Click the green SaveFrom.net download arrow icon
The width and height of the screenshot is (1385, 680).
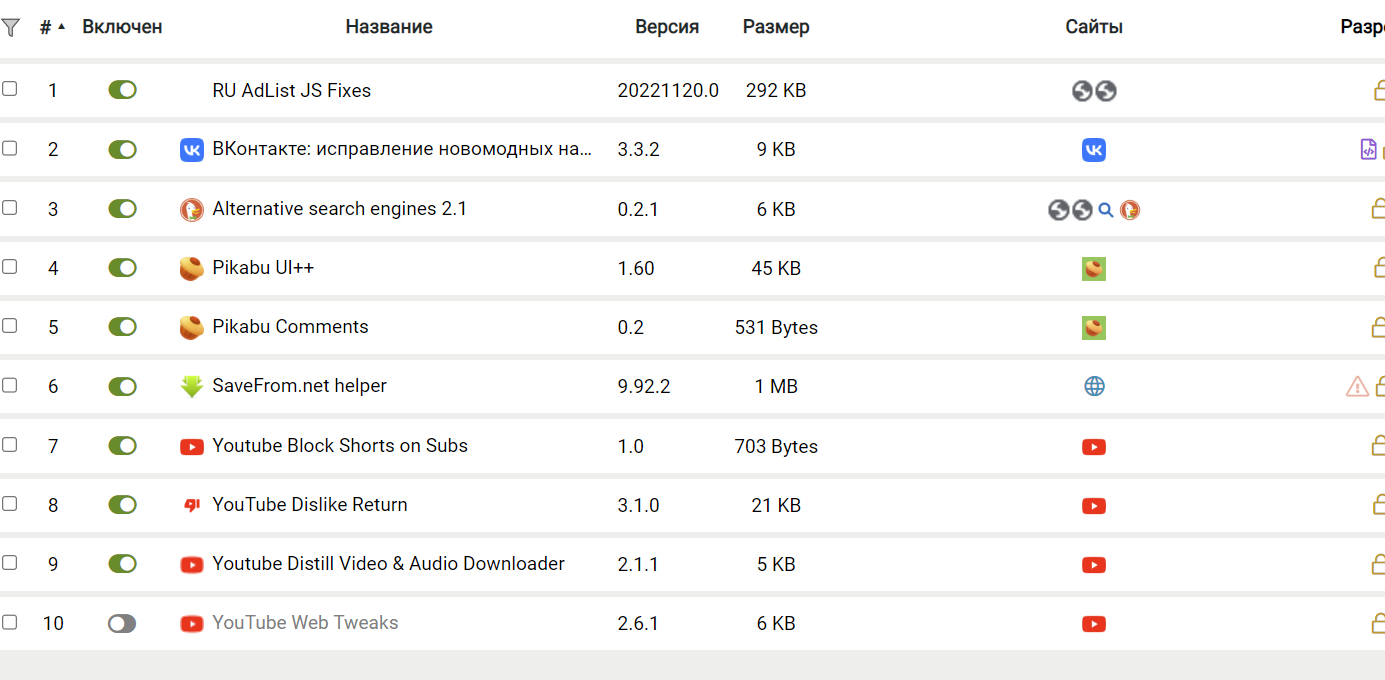[191, 386]
